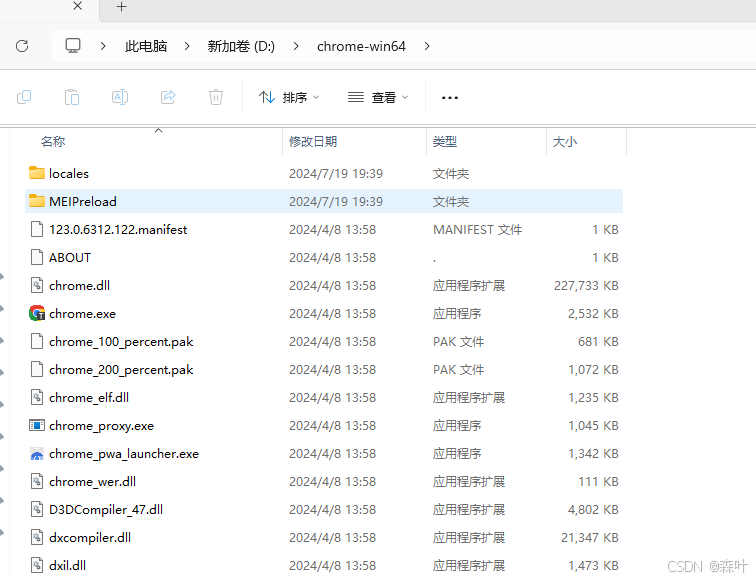
Task: Select the ABOUT file name
Action: (x=70, y=257)
